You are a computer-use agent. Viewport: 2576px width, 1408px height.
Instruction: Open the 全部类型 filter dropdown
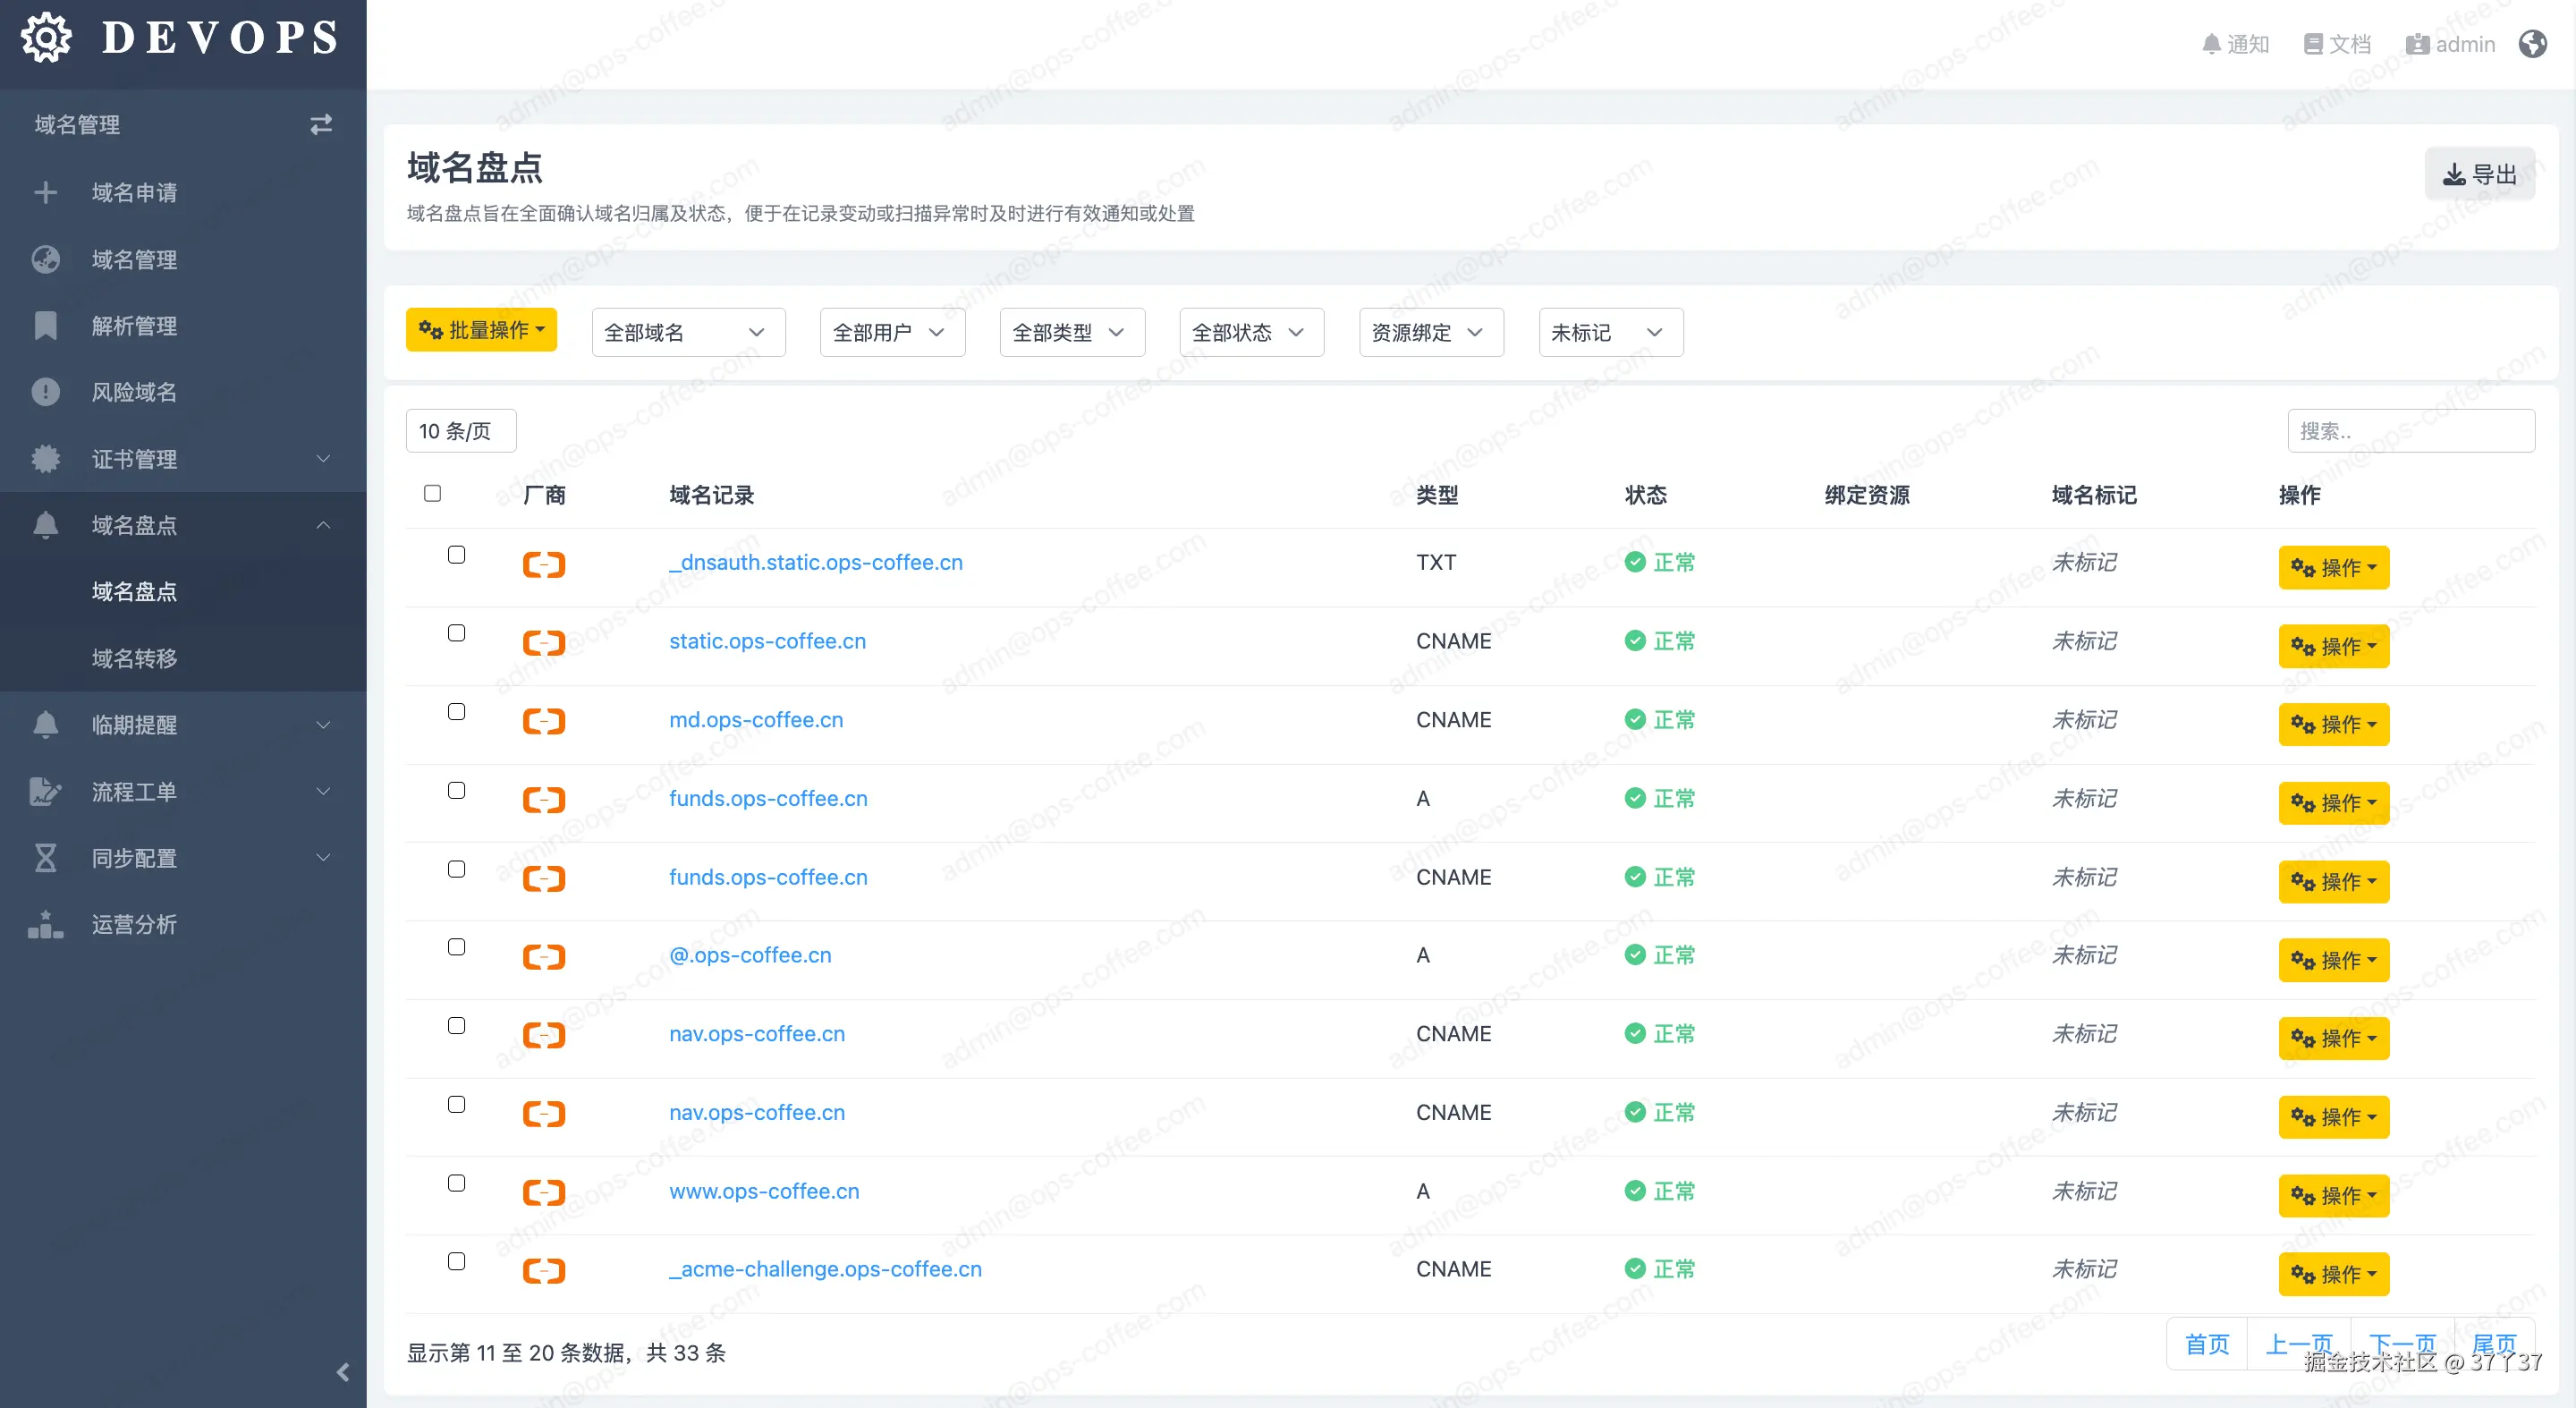[x=1072, y=332]
